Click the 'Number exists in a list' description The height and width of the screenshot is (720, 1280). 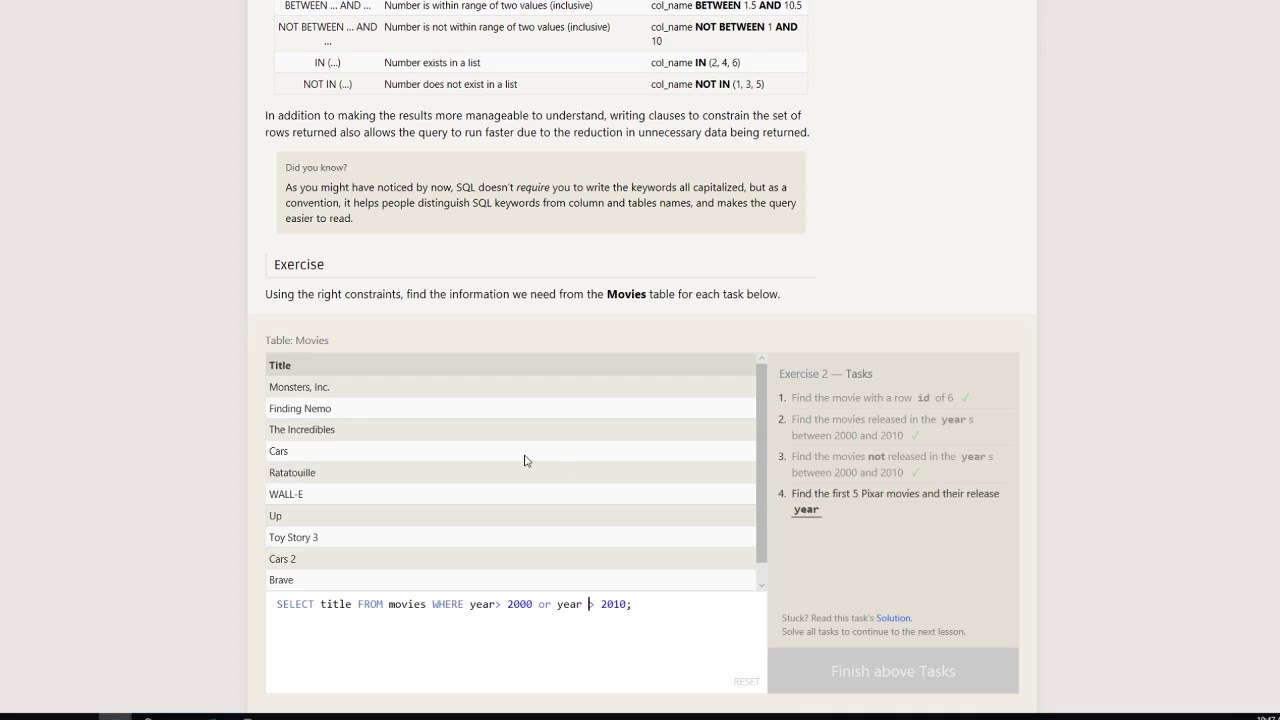432,63
